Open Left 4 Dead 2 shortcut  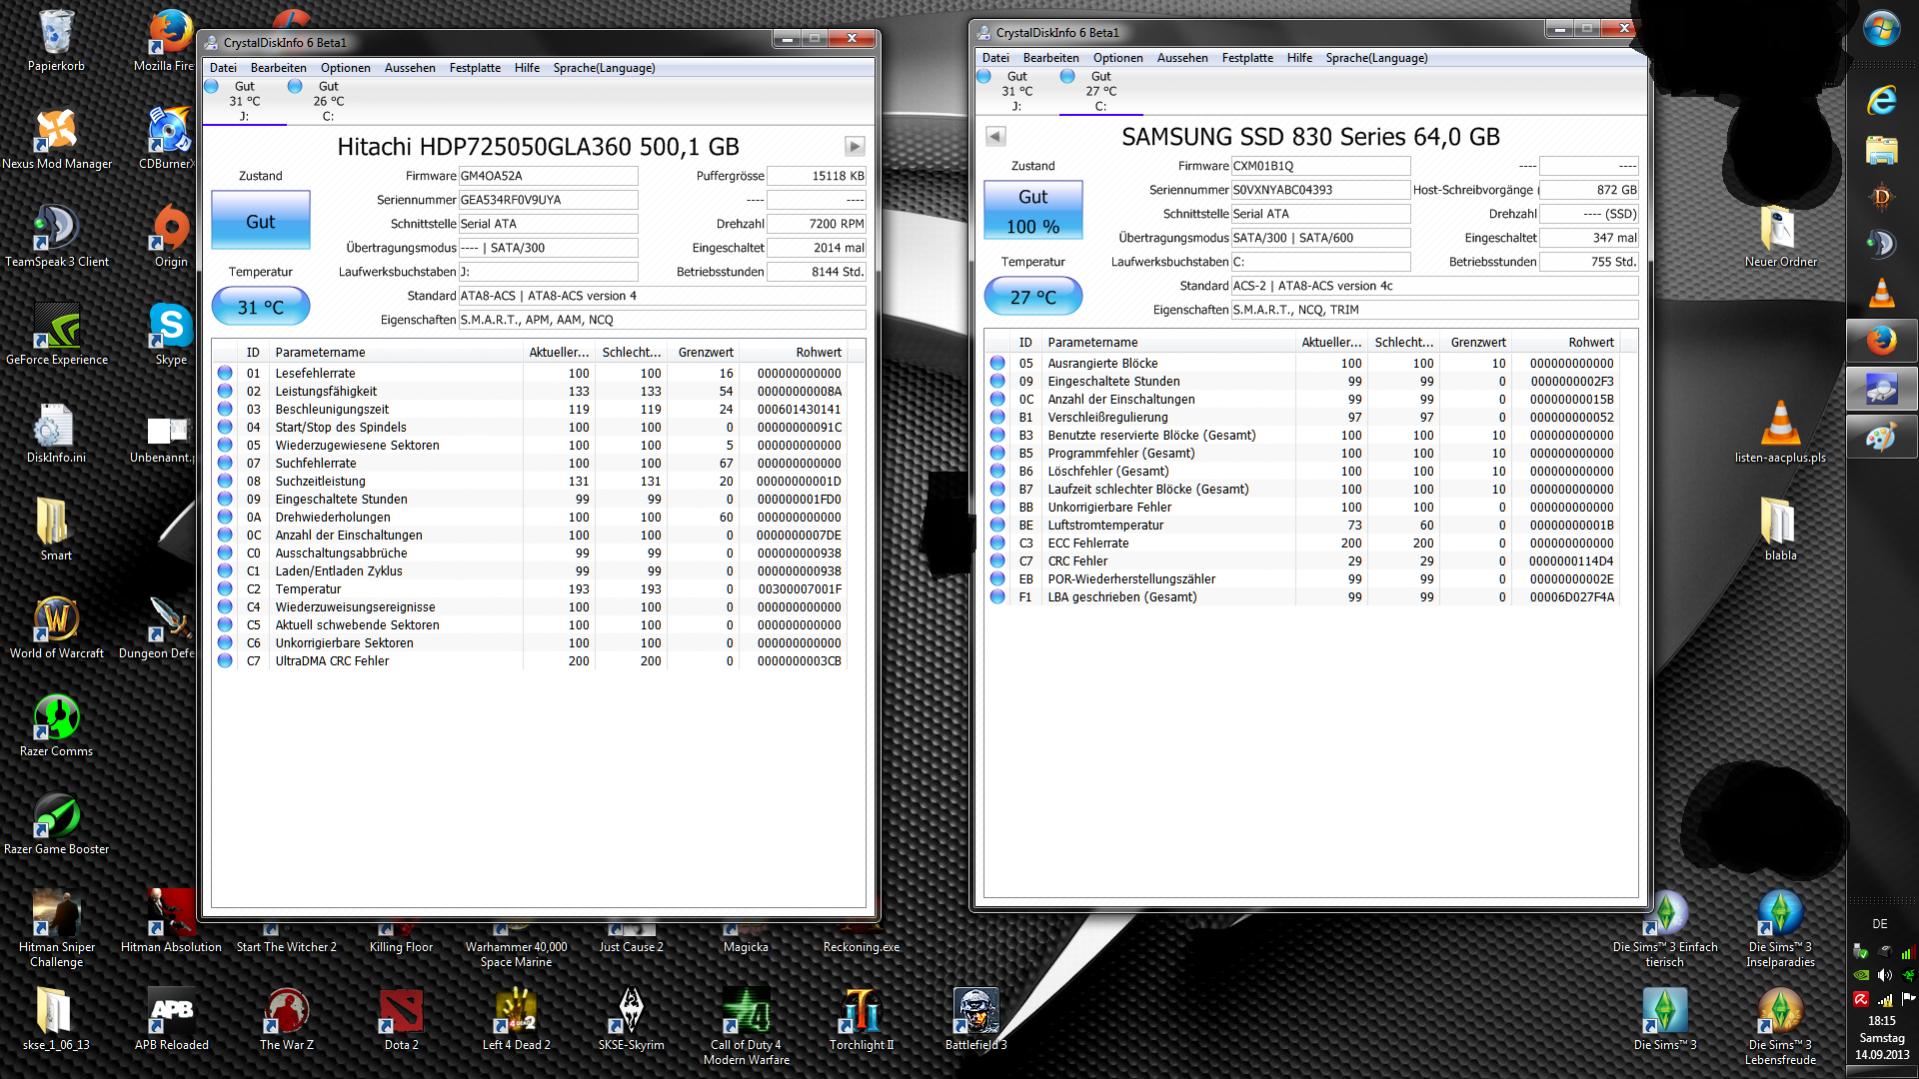(x=516, y=1020)
